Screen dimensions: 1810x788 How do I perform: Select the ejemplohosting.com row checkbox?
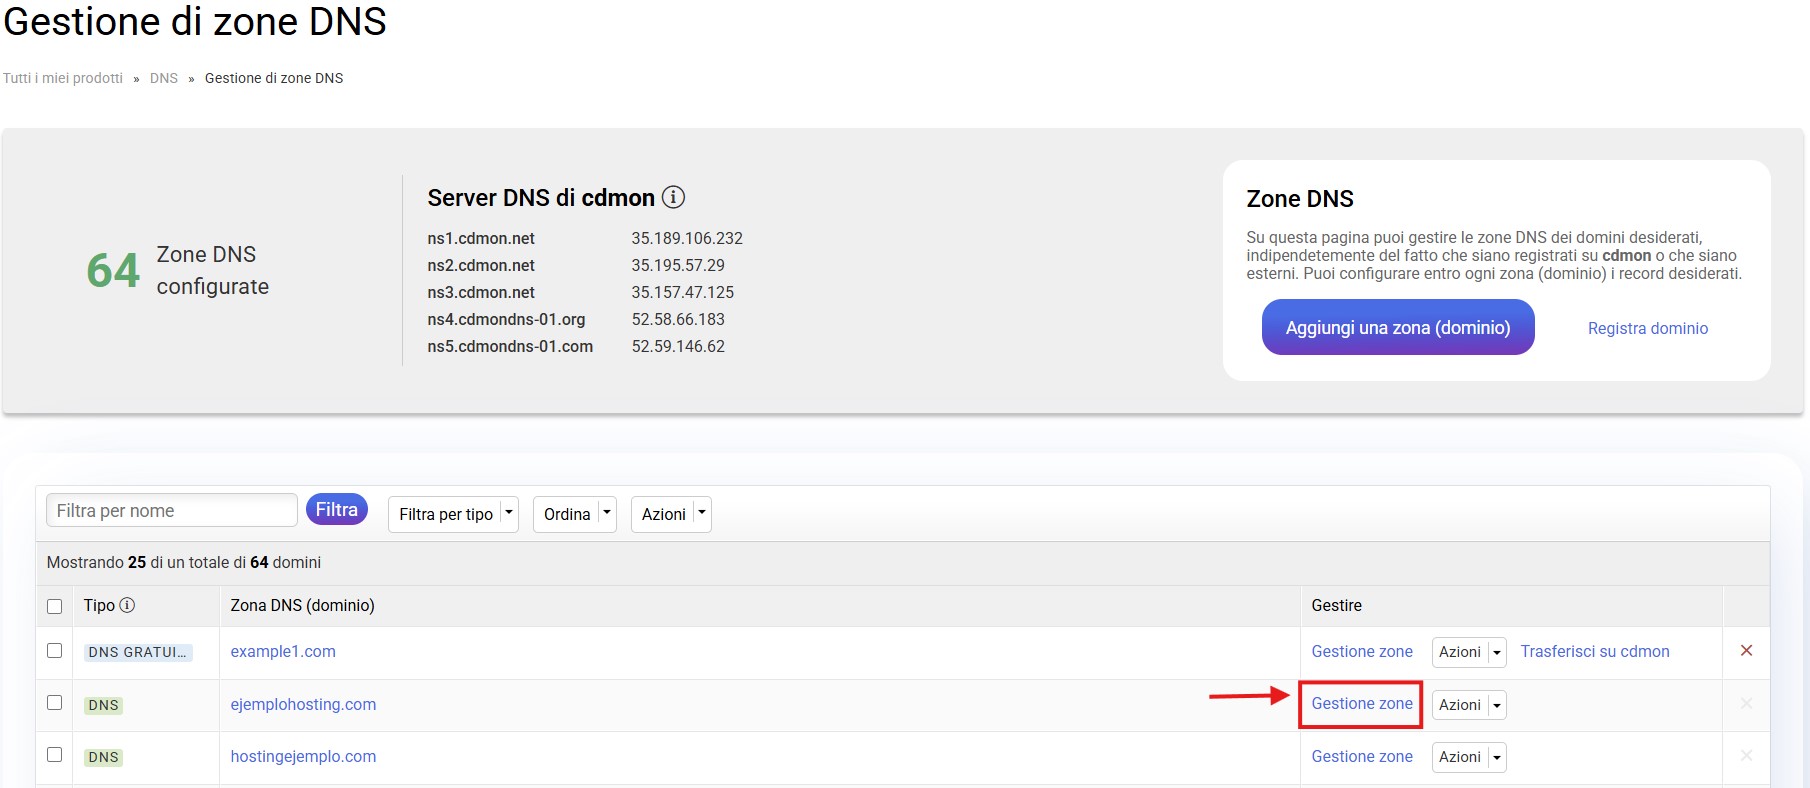tap(55, 703)
